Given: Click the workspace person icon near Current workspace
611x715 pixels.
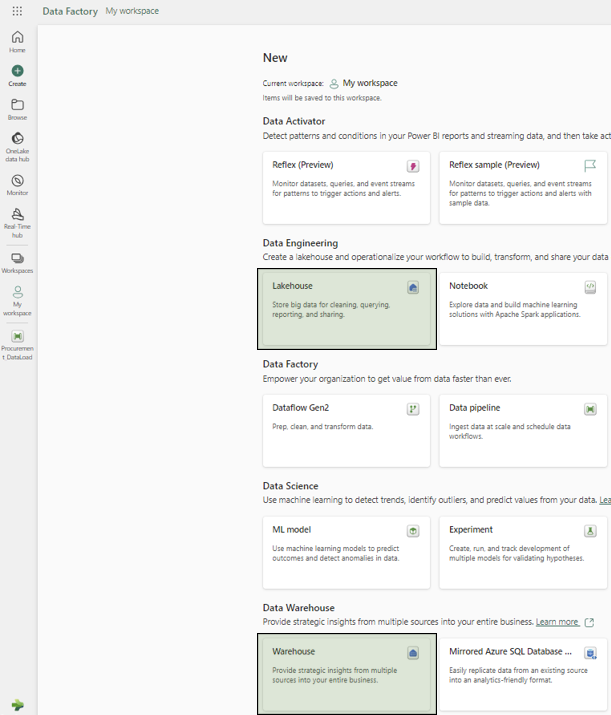Looking at the screenshot, I should [334, 83].
